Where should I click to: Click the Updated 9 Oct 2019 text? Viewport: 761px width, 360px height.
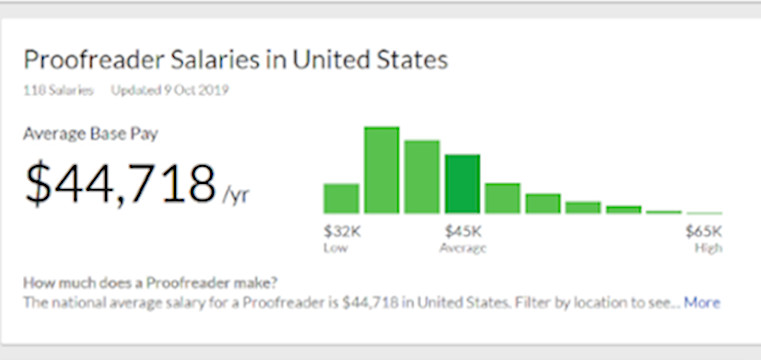(170, 90)
